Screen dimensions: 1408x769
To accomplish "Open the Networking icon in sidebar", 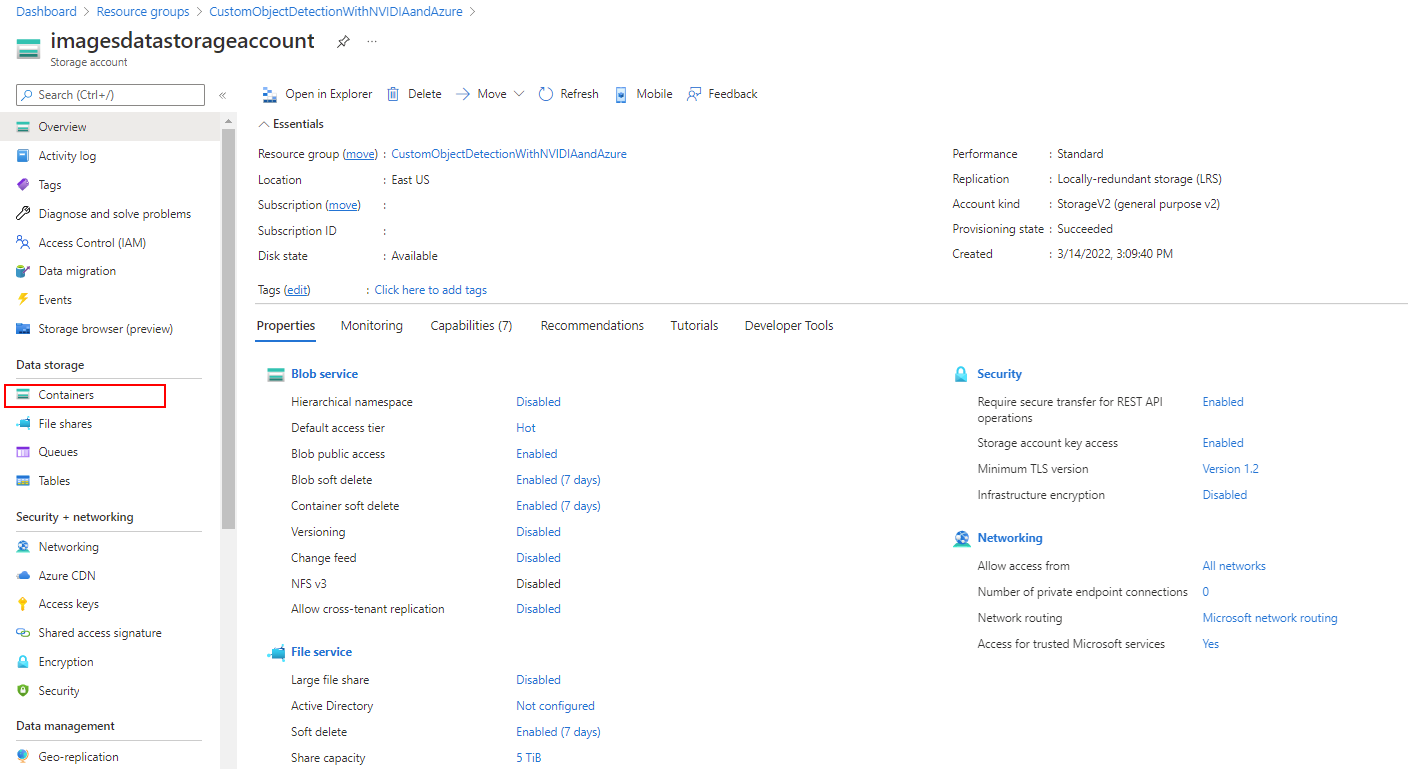I will click(x=23, y=547).
